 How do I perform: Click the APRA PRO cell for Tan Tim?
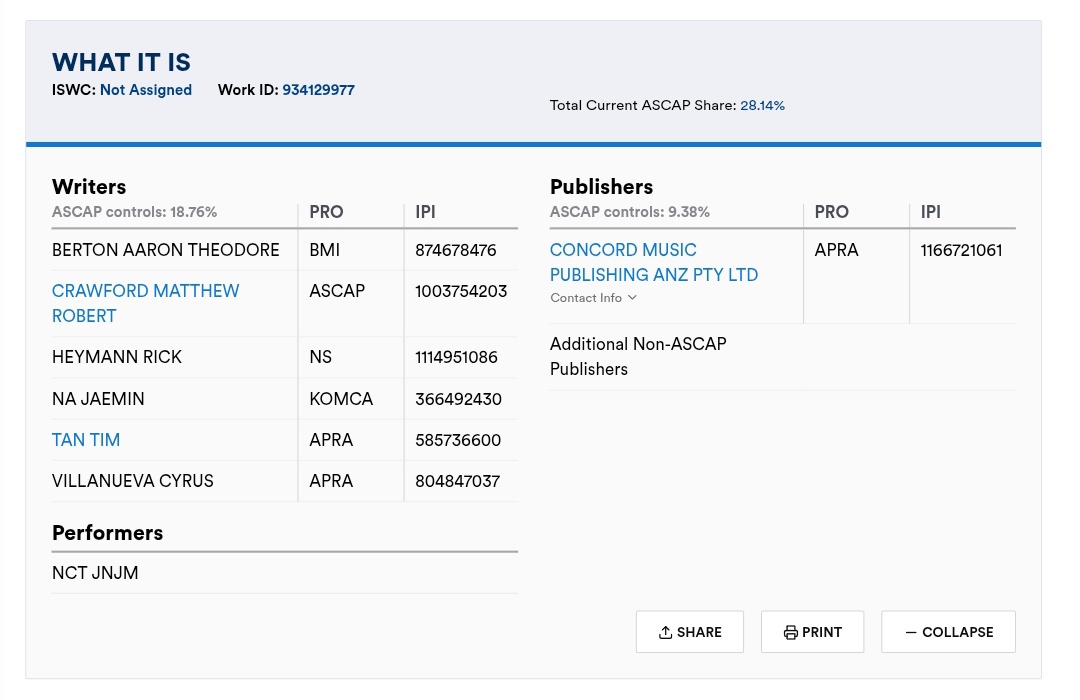click(331, 440)
